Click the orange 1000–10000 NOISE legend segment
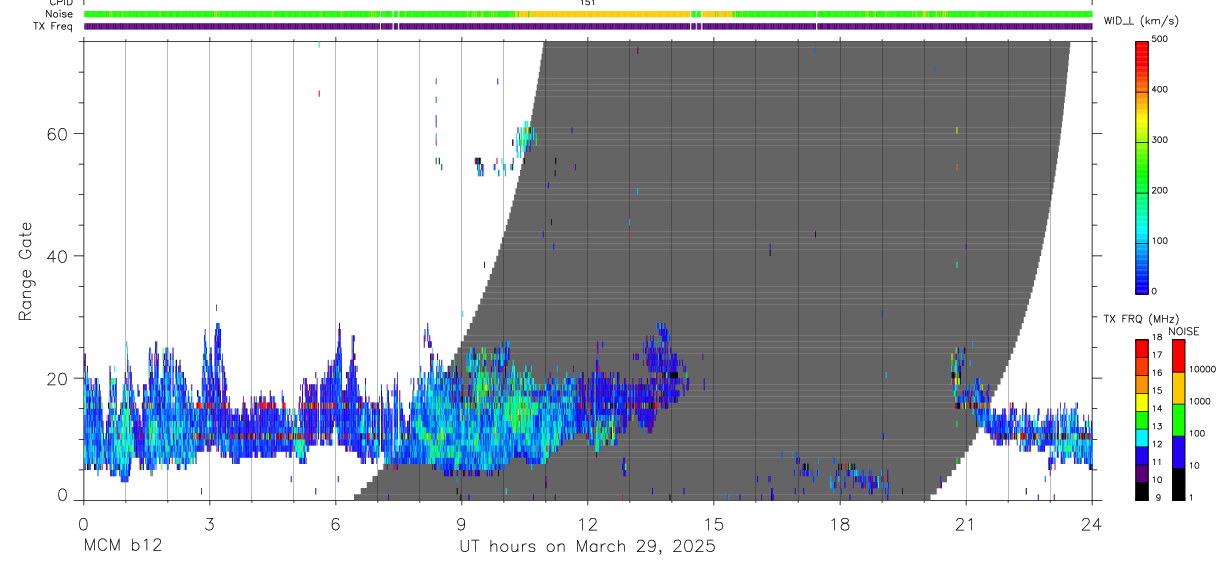Screen dimensions: 1228x567 1179,387
